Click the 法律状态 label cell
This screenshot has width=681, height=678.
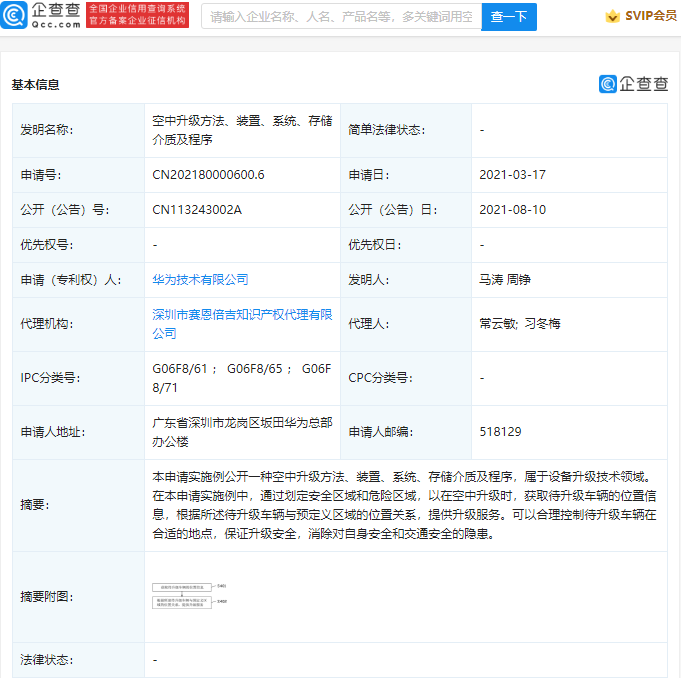click(x=79, y=660)
